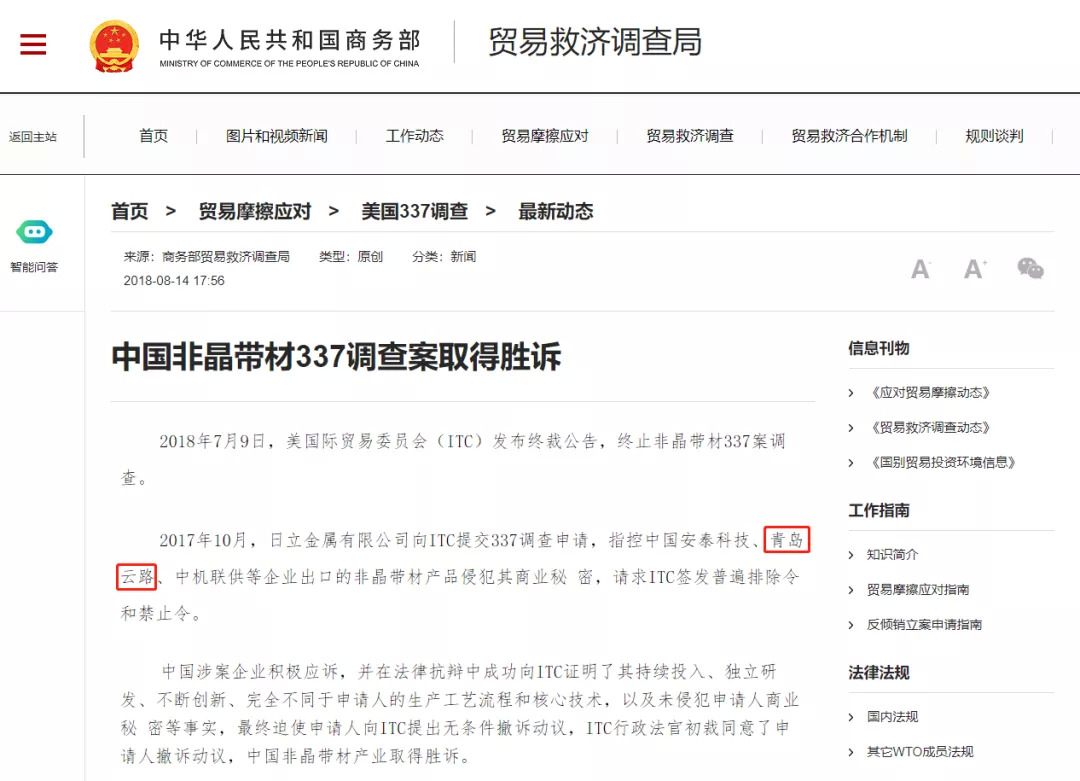The width and height of the screenshot is (1080, 781).
Task: Click chevron beside 贸易摩擦应对指南
Action: 851,590
